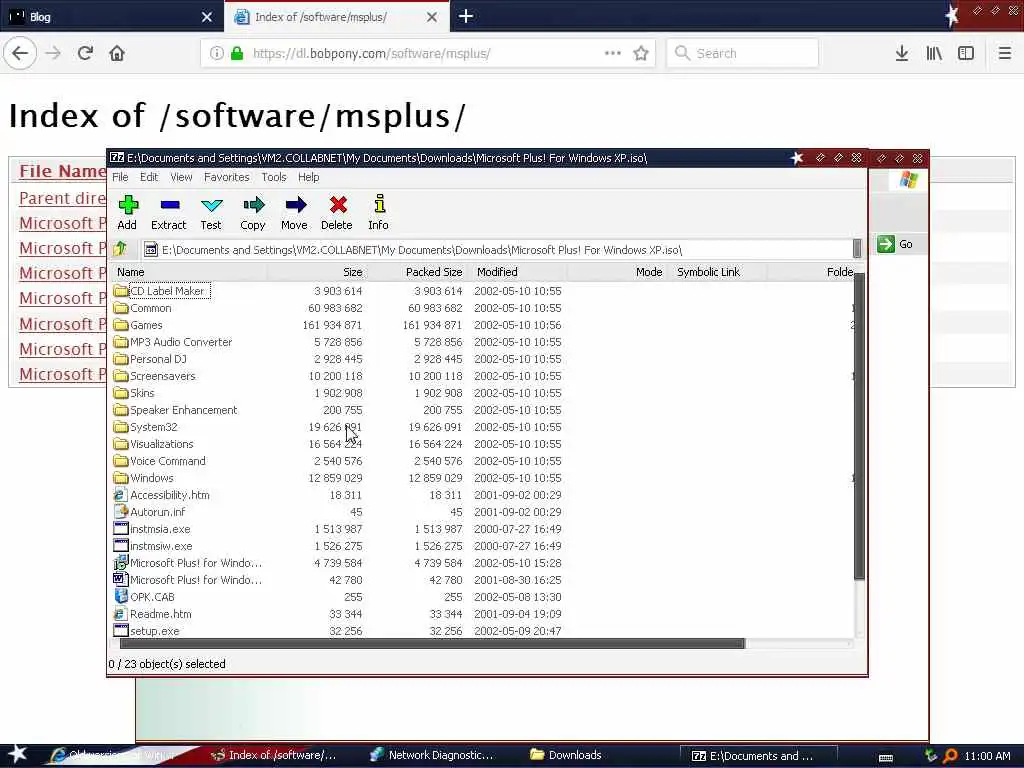Select the Autorun.inf file icon

click(120, 511)
